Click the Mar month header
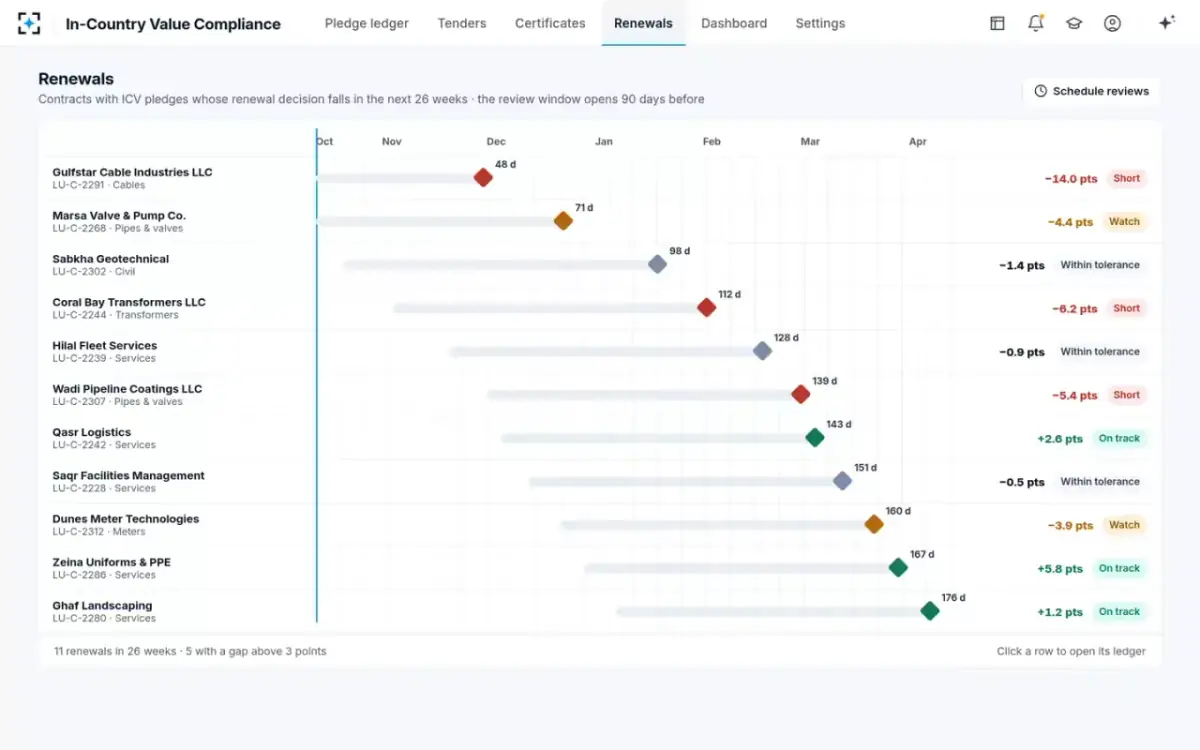 click(x=810, y=142)
